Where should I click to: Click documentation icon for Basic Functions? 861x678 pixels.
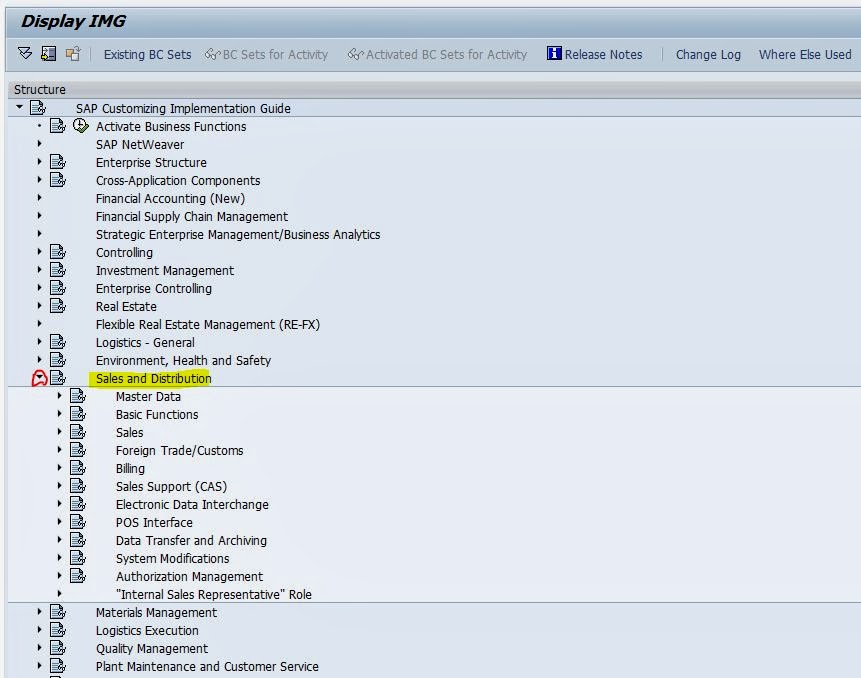click(x=77, y=414)
